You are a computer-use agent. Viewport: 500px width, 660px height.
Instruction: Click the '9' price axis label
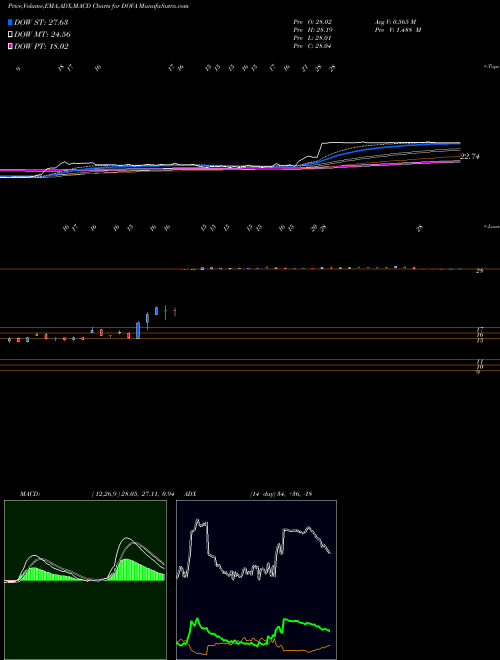(x=478, y=373)
